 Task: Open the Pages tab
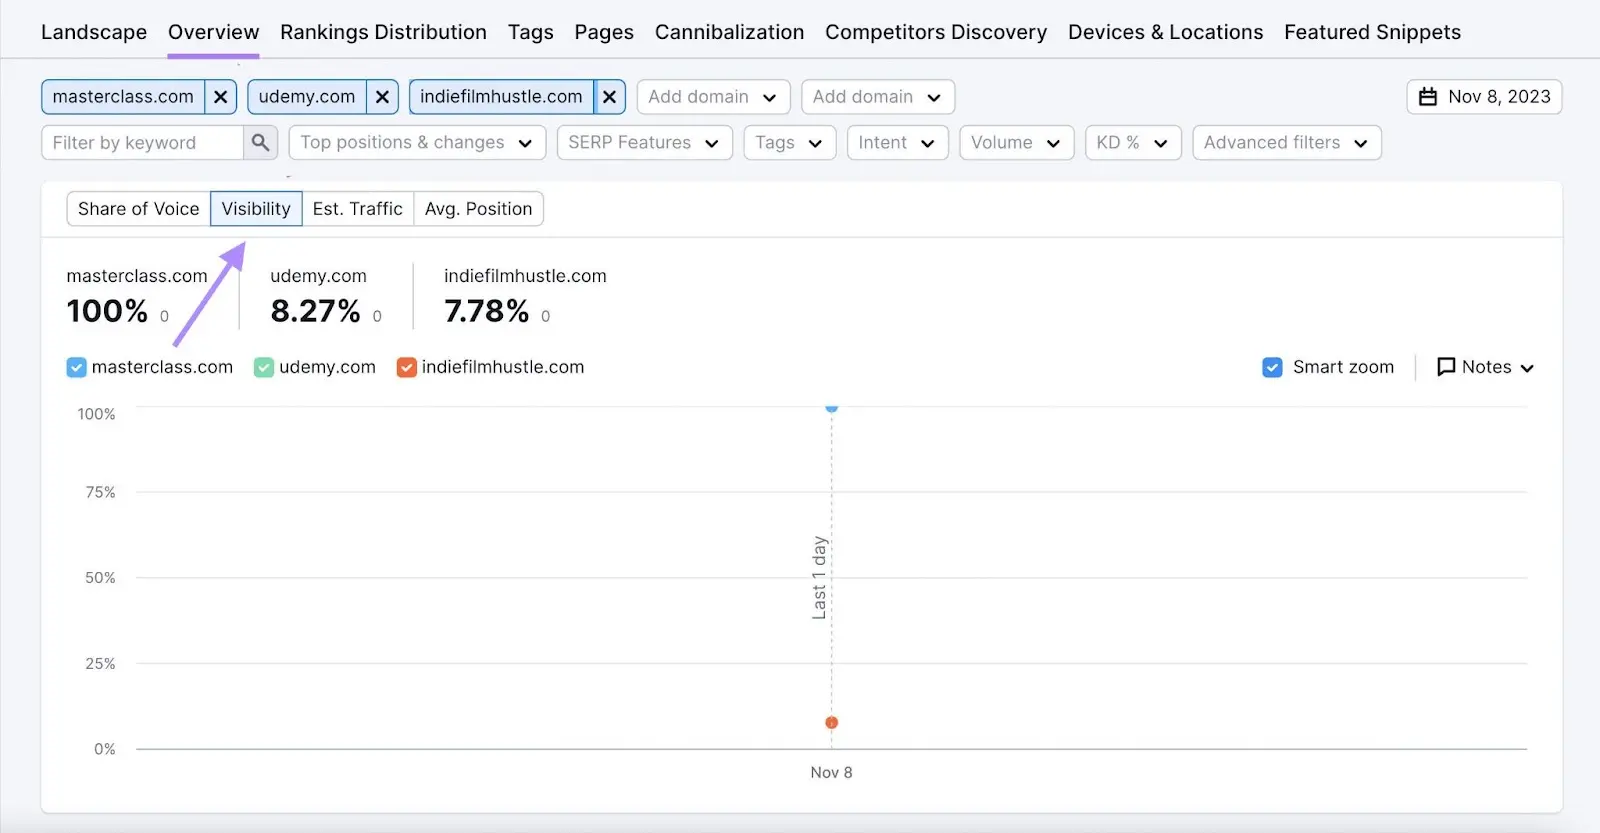tap(604, 32)
